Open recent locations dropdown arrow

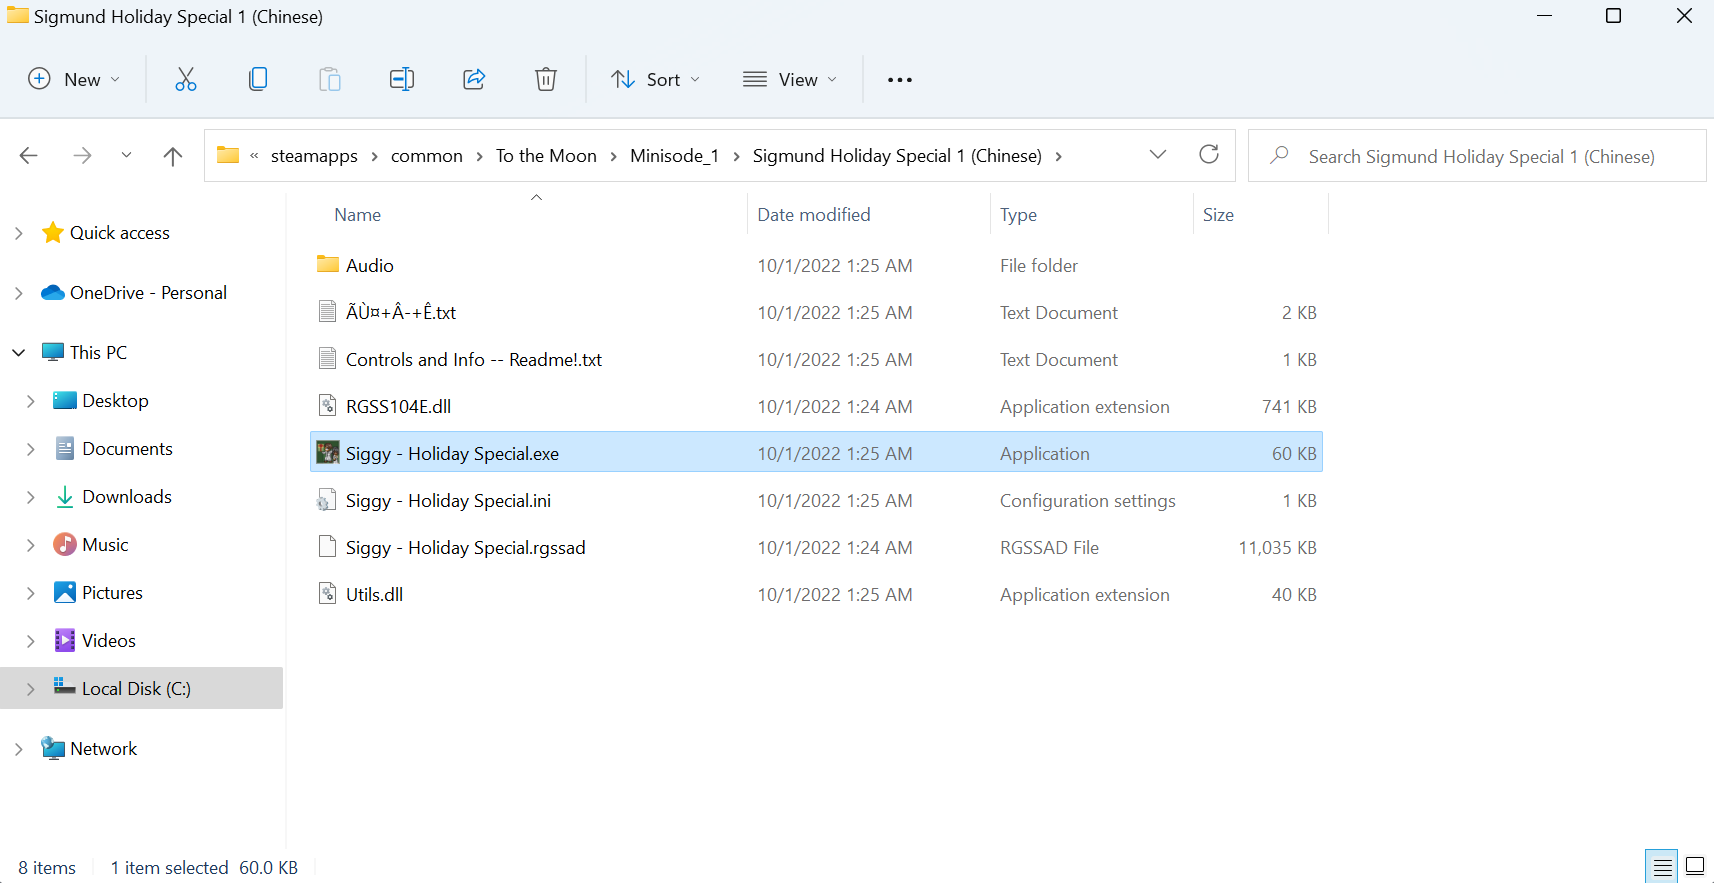pyautogui.click(x=126, y=156)
